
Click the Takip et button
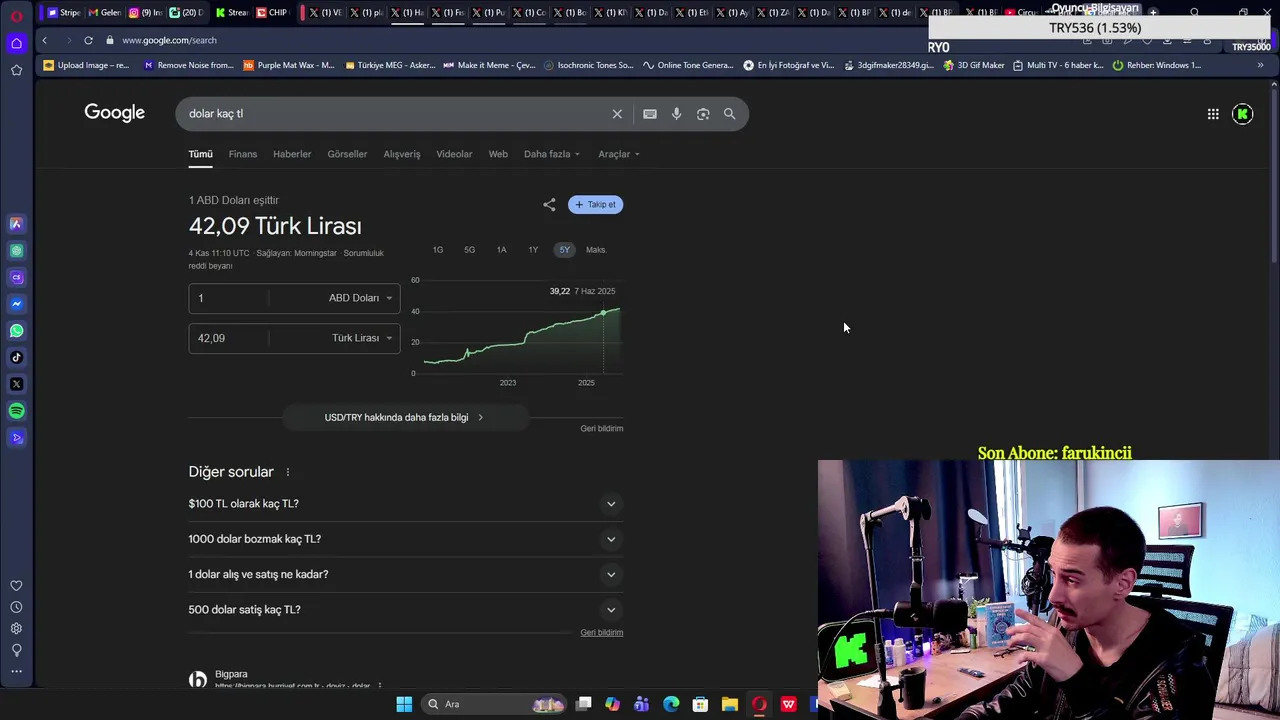(x=595, y=204)
